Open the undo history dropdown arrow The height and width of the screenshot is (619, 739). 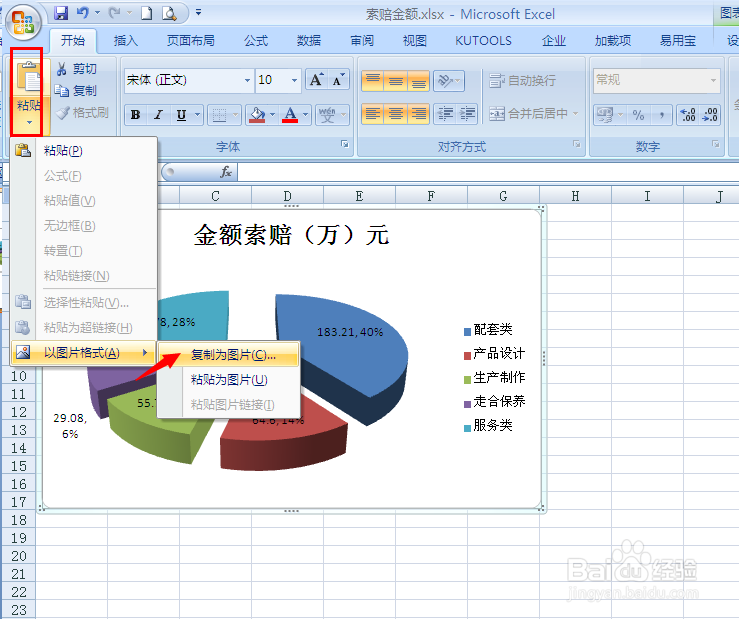pos(98,13)
